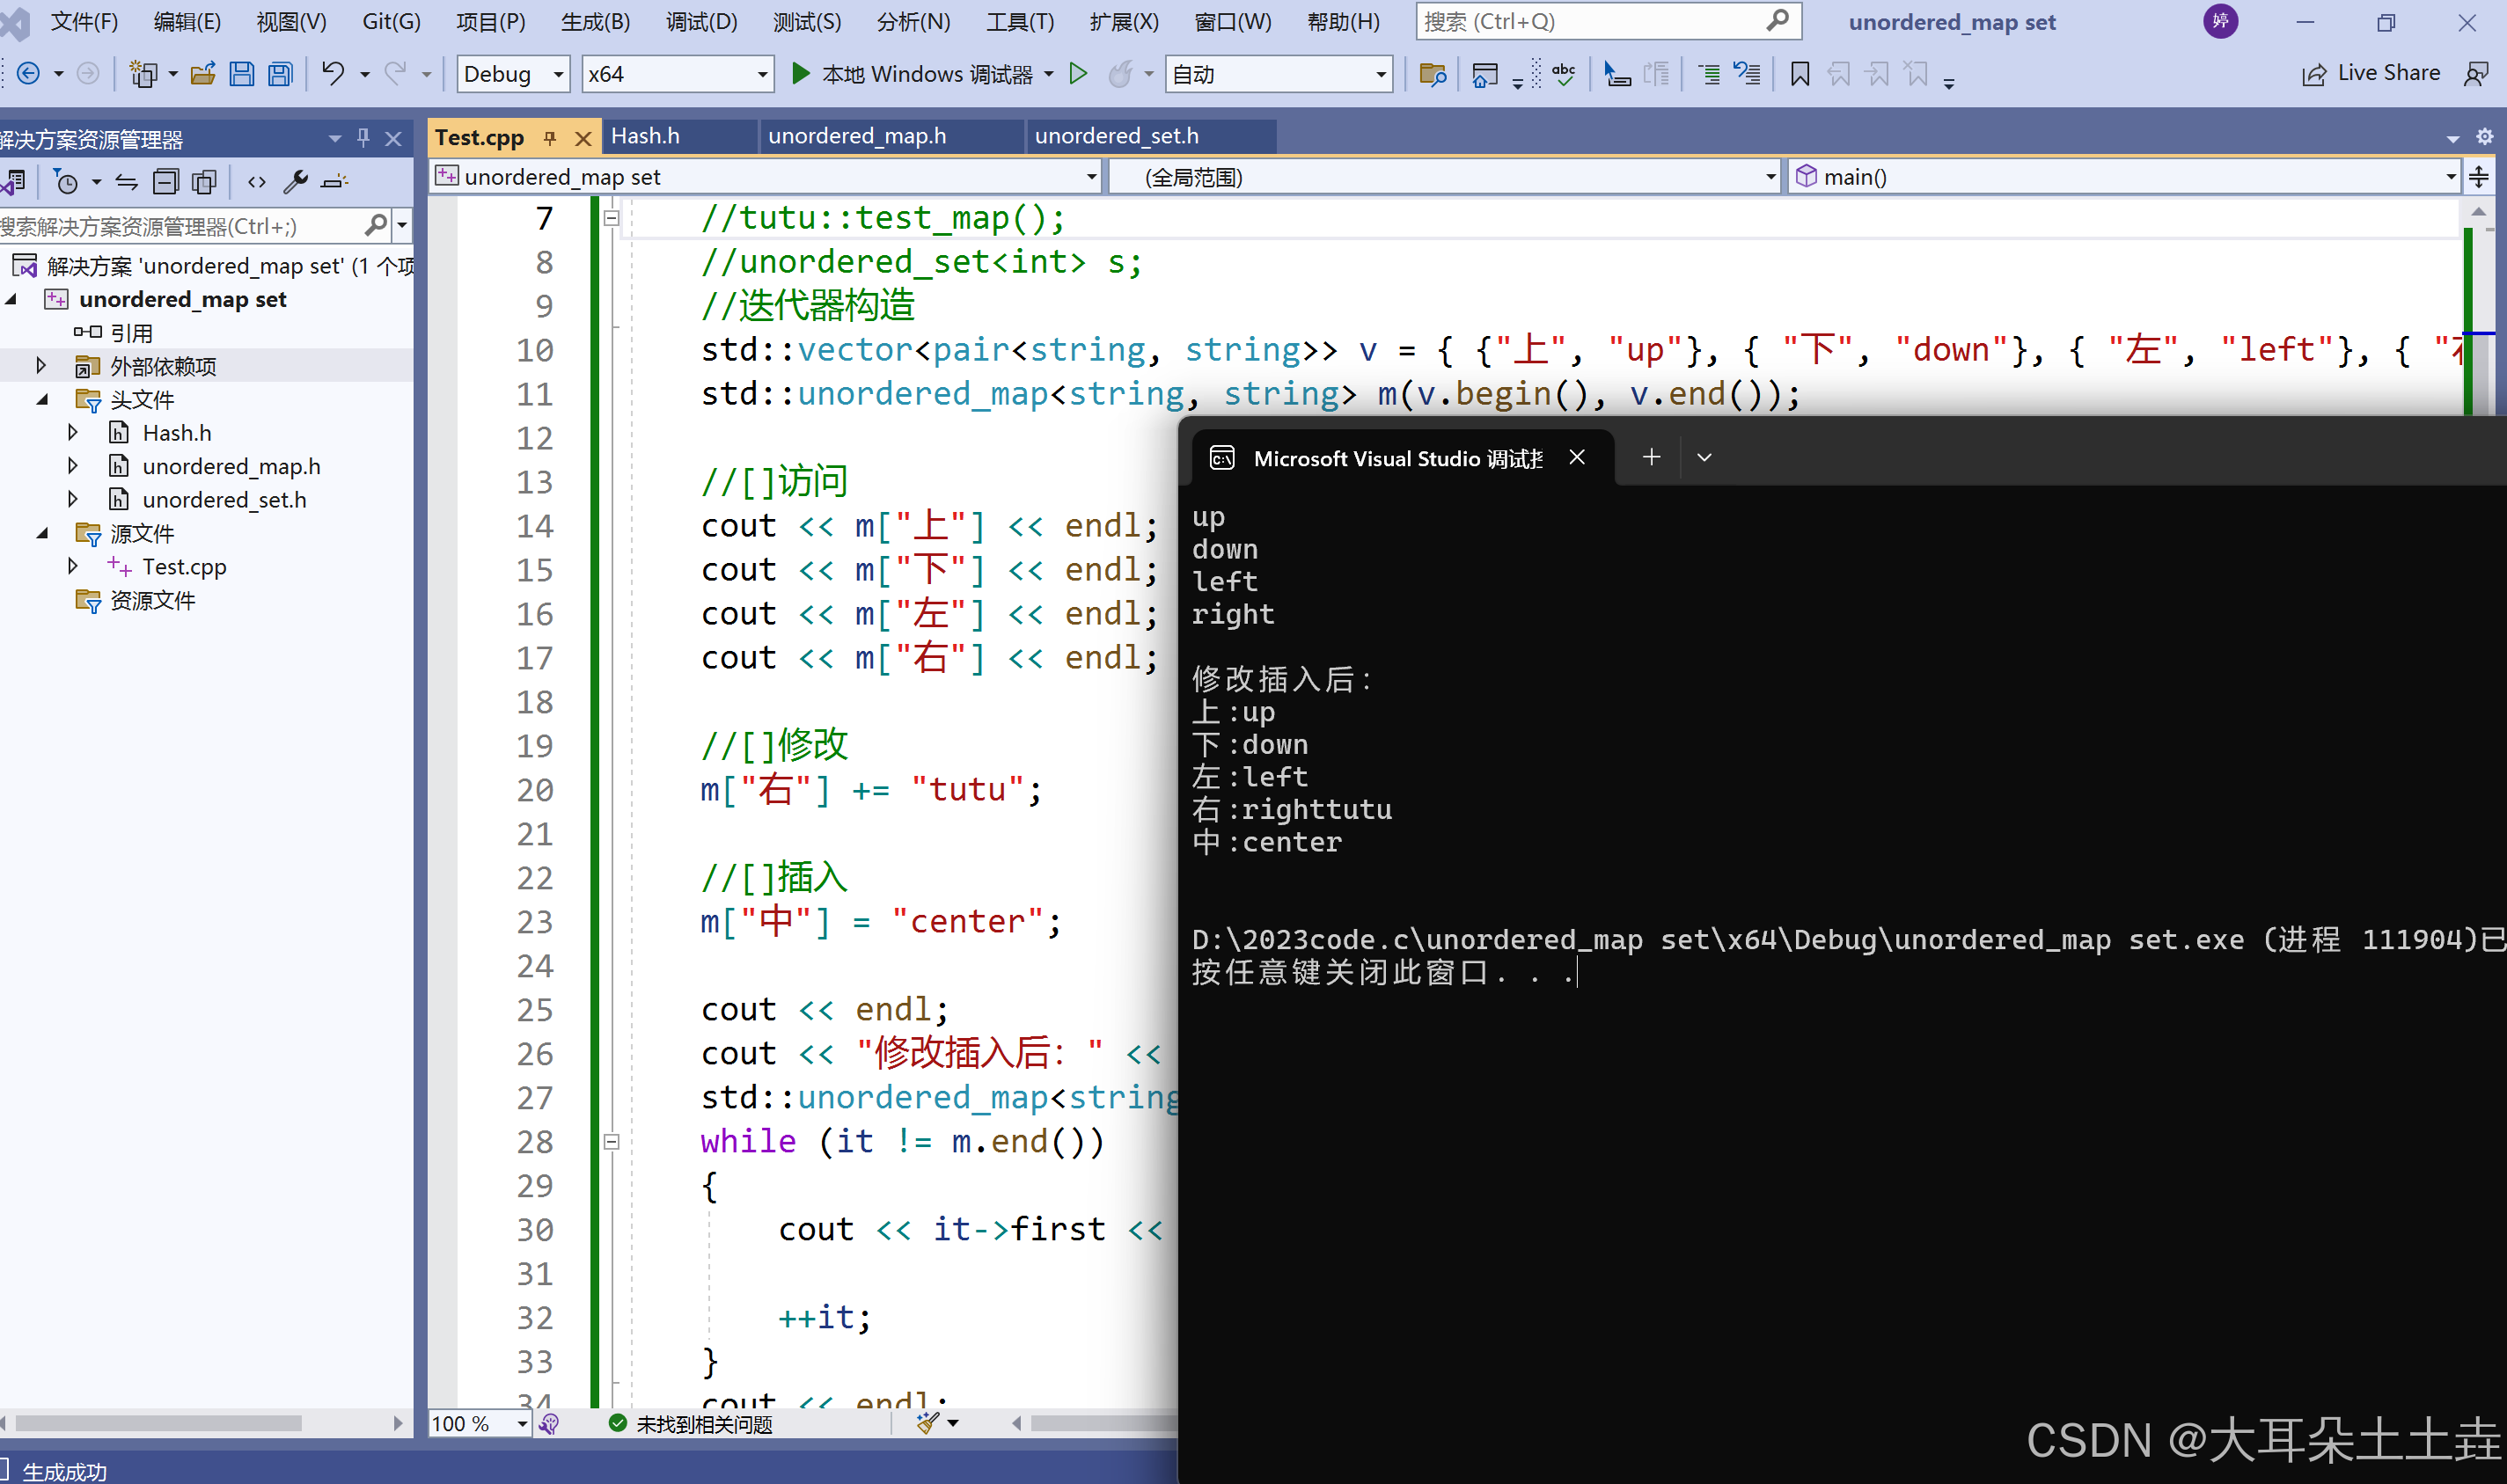Image resolution: width=2507 pixels, height=1484 pixels.
Task: Select unordered_set.h in Solution Explorer
Action: (x=224, y=500)
